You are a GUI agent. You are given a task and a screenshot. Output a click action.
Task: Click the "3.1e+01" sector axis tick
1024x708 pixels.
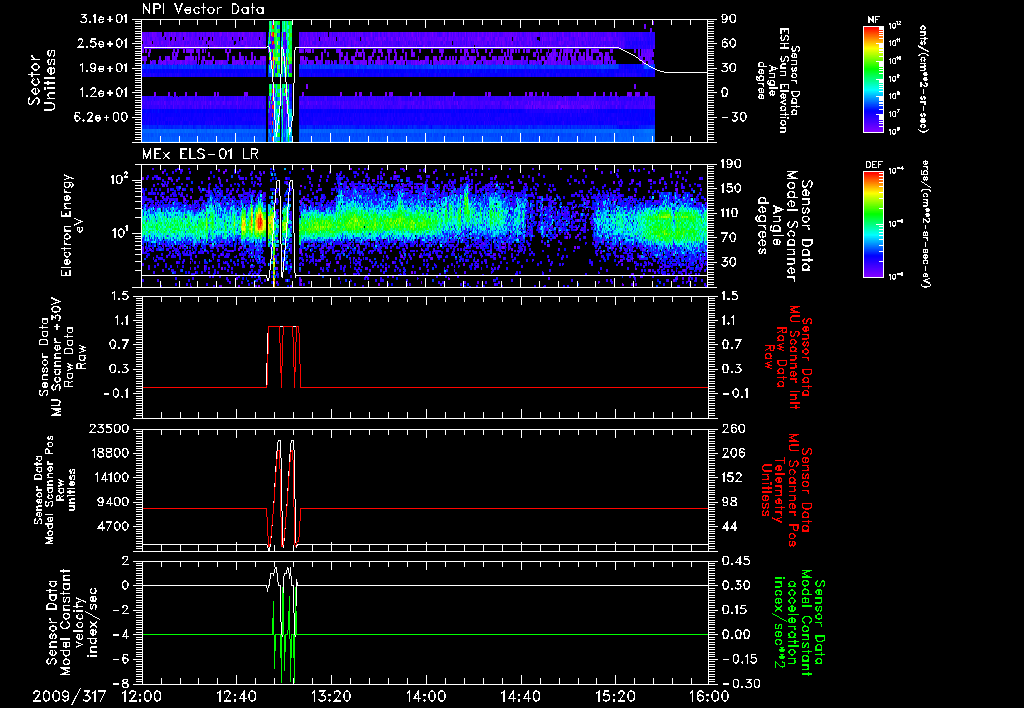106,19
